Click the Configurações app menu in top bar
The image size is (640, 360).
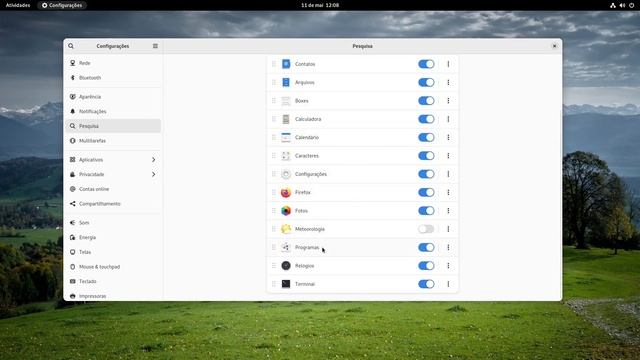(62, 5)
